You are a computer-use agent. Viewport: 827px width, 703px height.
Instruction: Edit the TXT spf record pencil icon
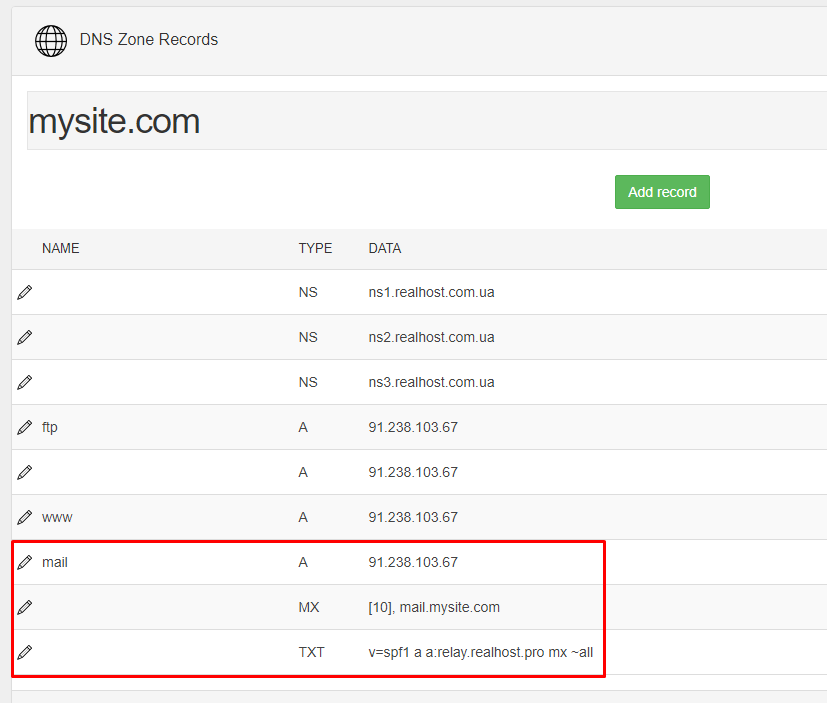click(25, 652)
